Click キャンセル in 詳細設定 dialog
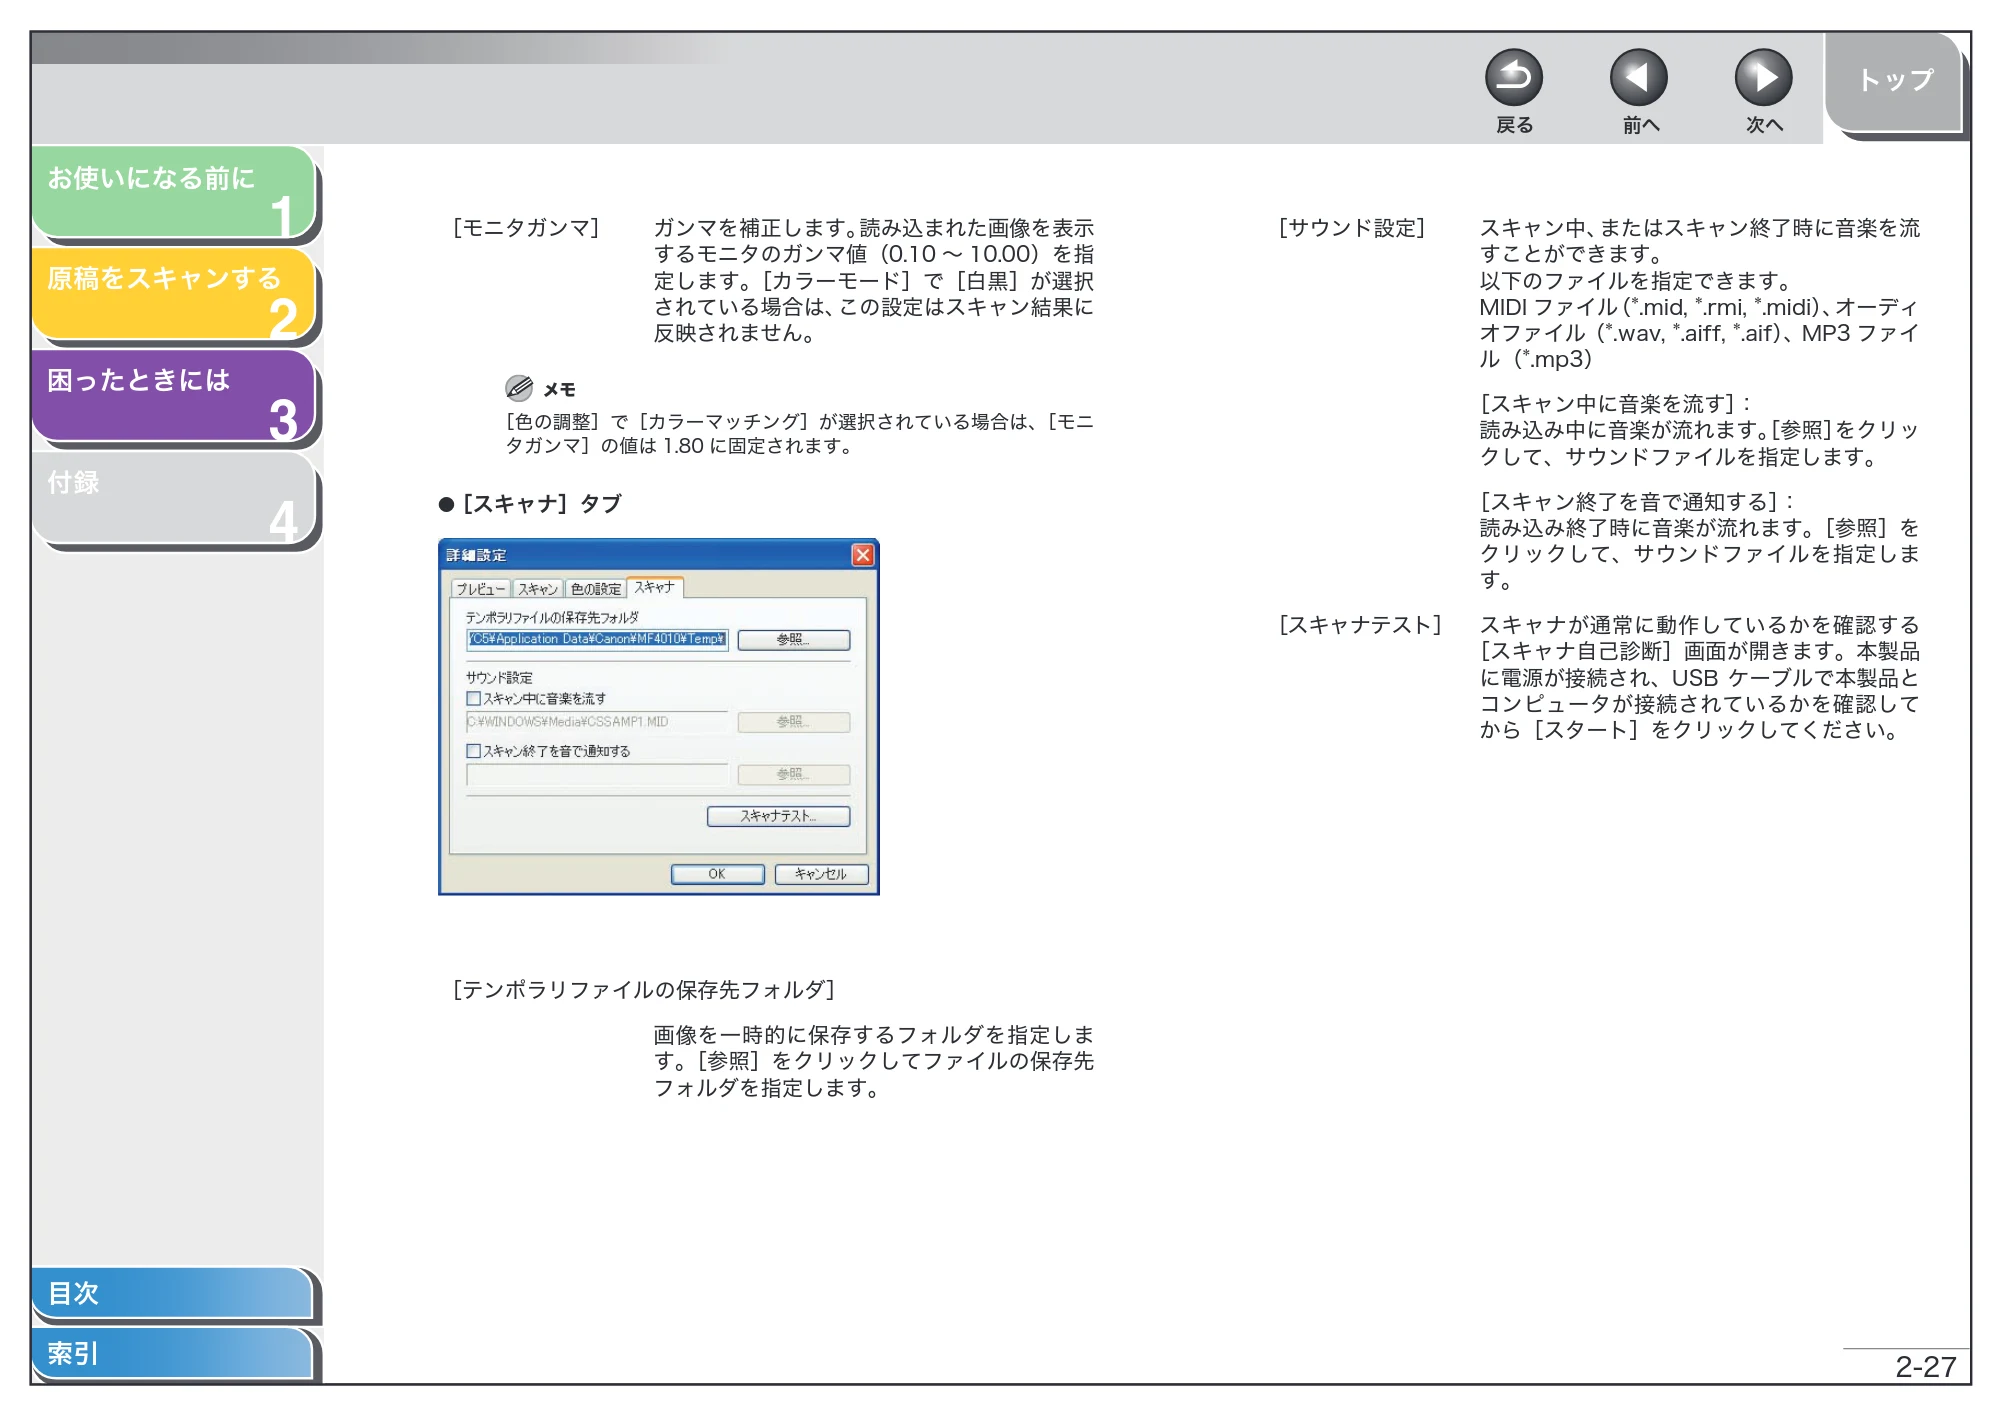Image resolution: width=2000 pixels, height=1415 pixels. tap(821, 874)
